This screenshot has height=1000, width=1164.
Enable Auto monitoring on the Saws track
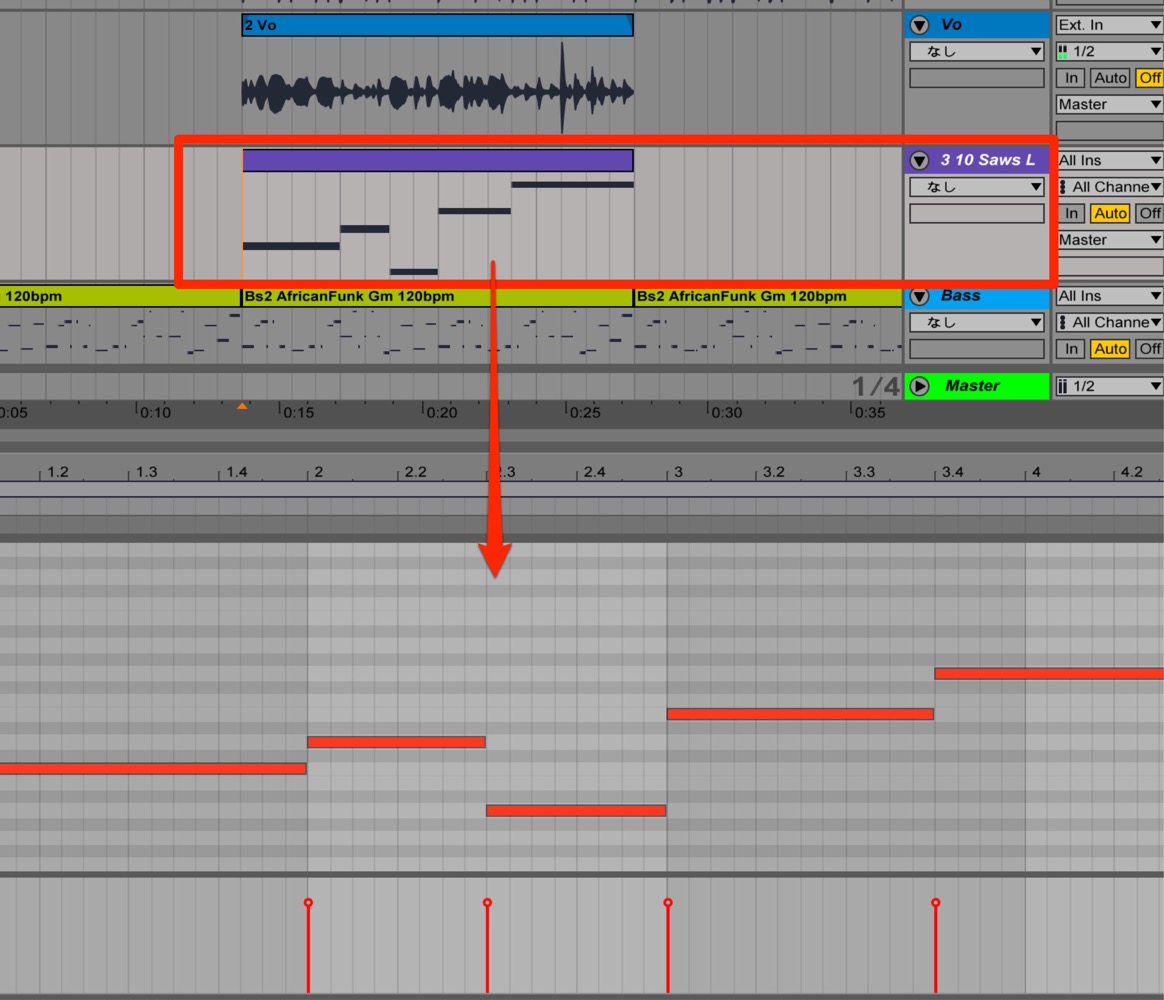pyautogui.click(x=1110, y=214)
